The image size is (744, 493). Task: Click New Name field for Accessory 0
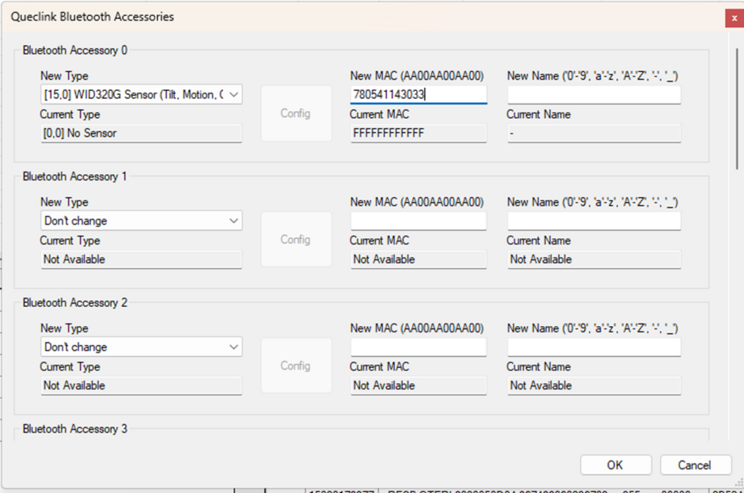coord(593,94)
